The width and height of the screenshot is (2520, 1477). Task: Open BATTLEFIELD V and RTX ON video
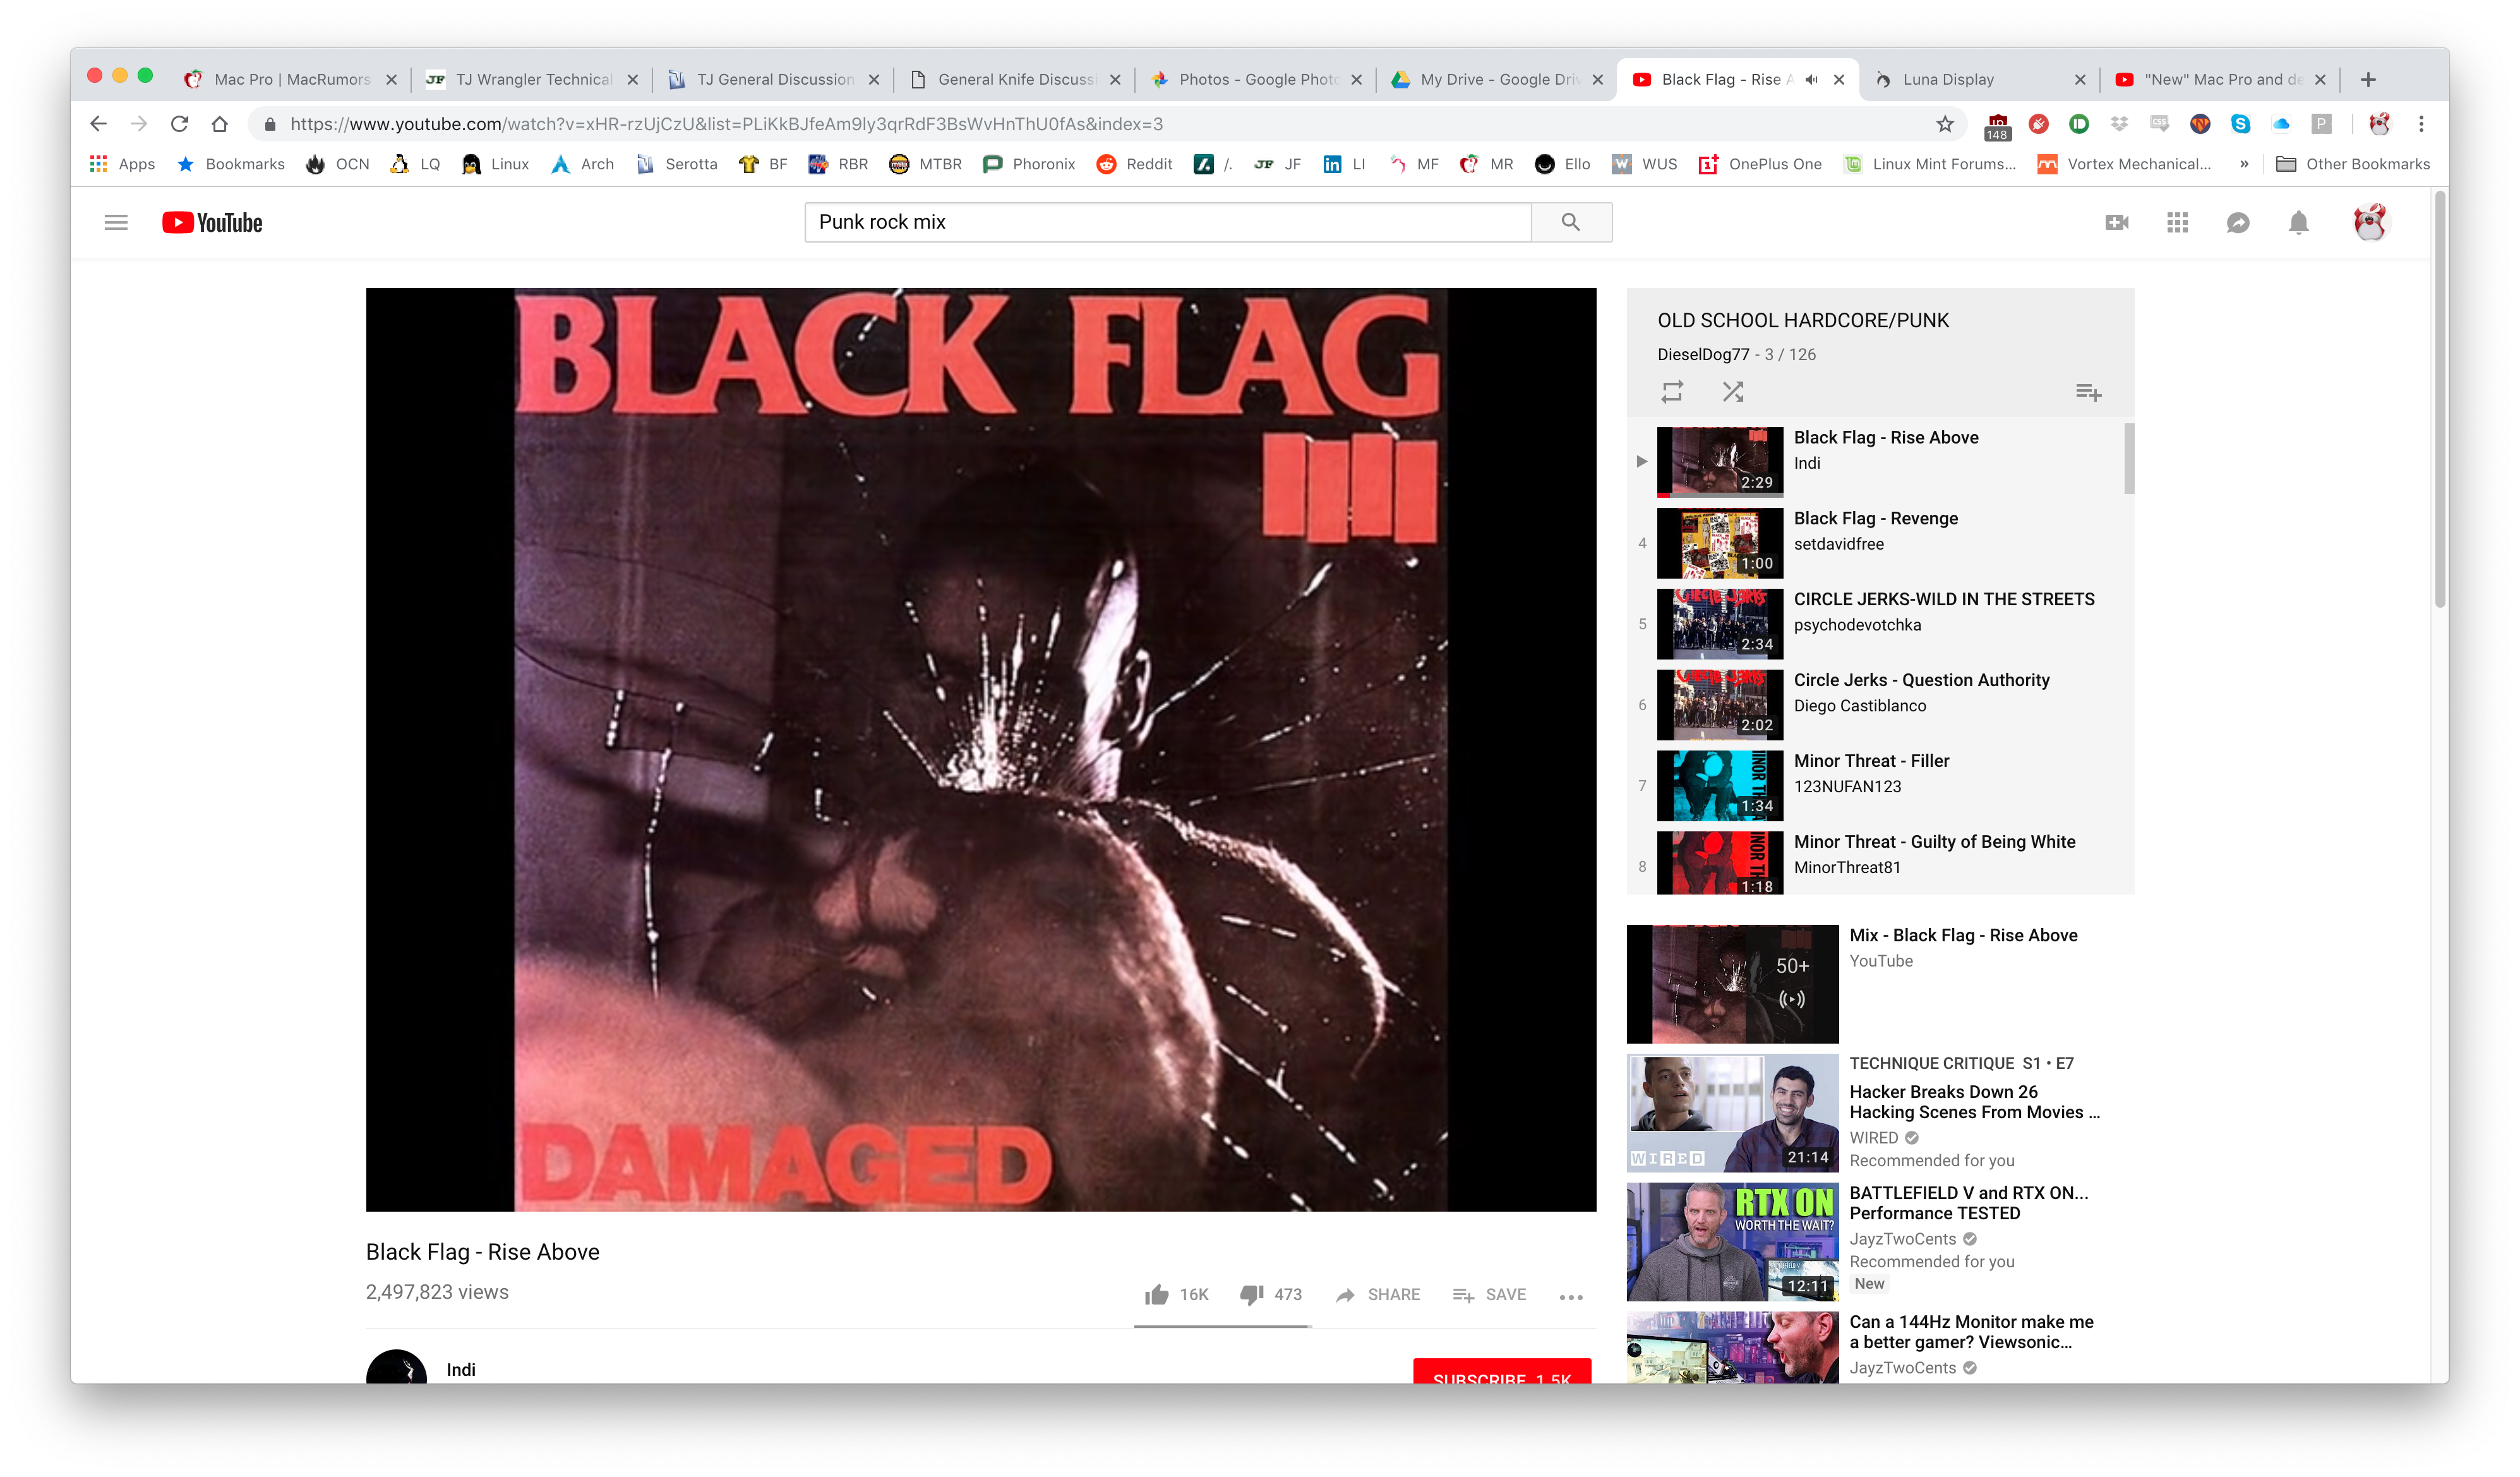click(1968, 1202)
